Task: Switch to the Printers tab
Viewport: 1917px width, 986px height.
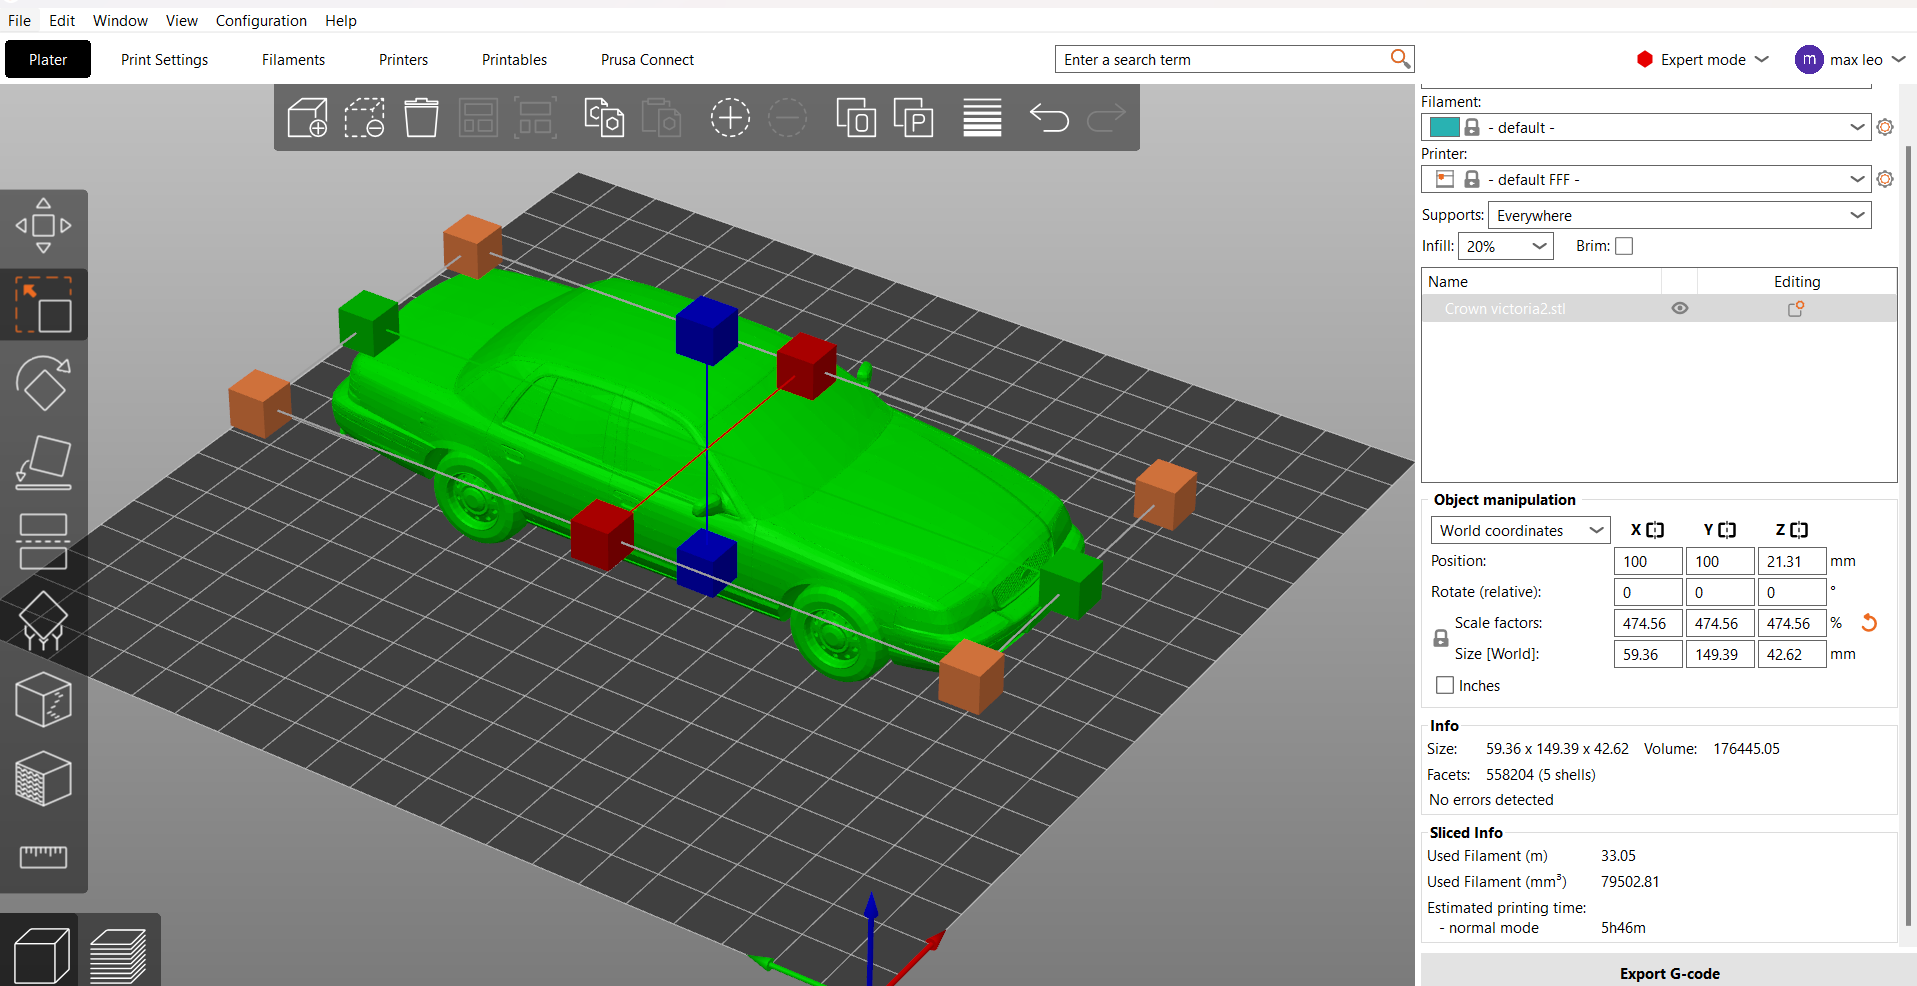Action: point(403,59)
